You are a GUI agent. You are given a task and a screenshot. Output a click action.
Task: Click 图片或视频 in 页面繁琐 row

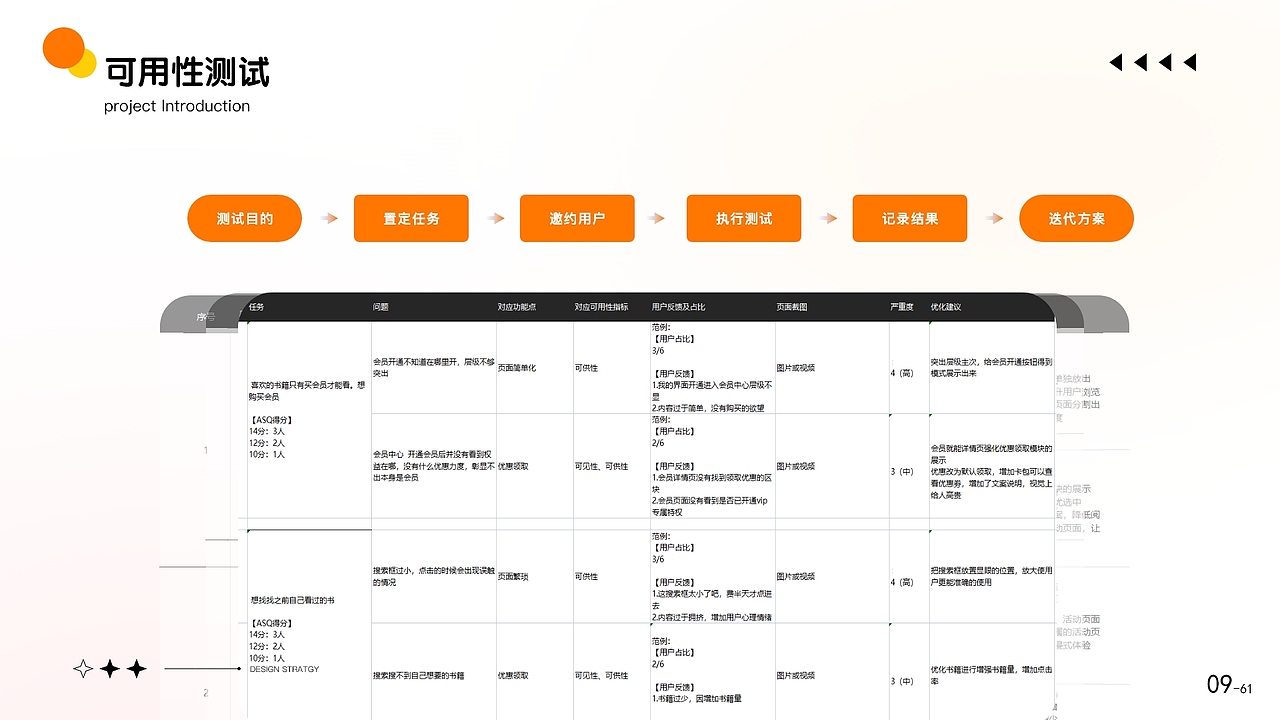click(x=796, y=577)
